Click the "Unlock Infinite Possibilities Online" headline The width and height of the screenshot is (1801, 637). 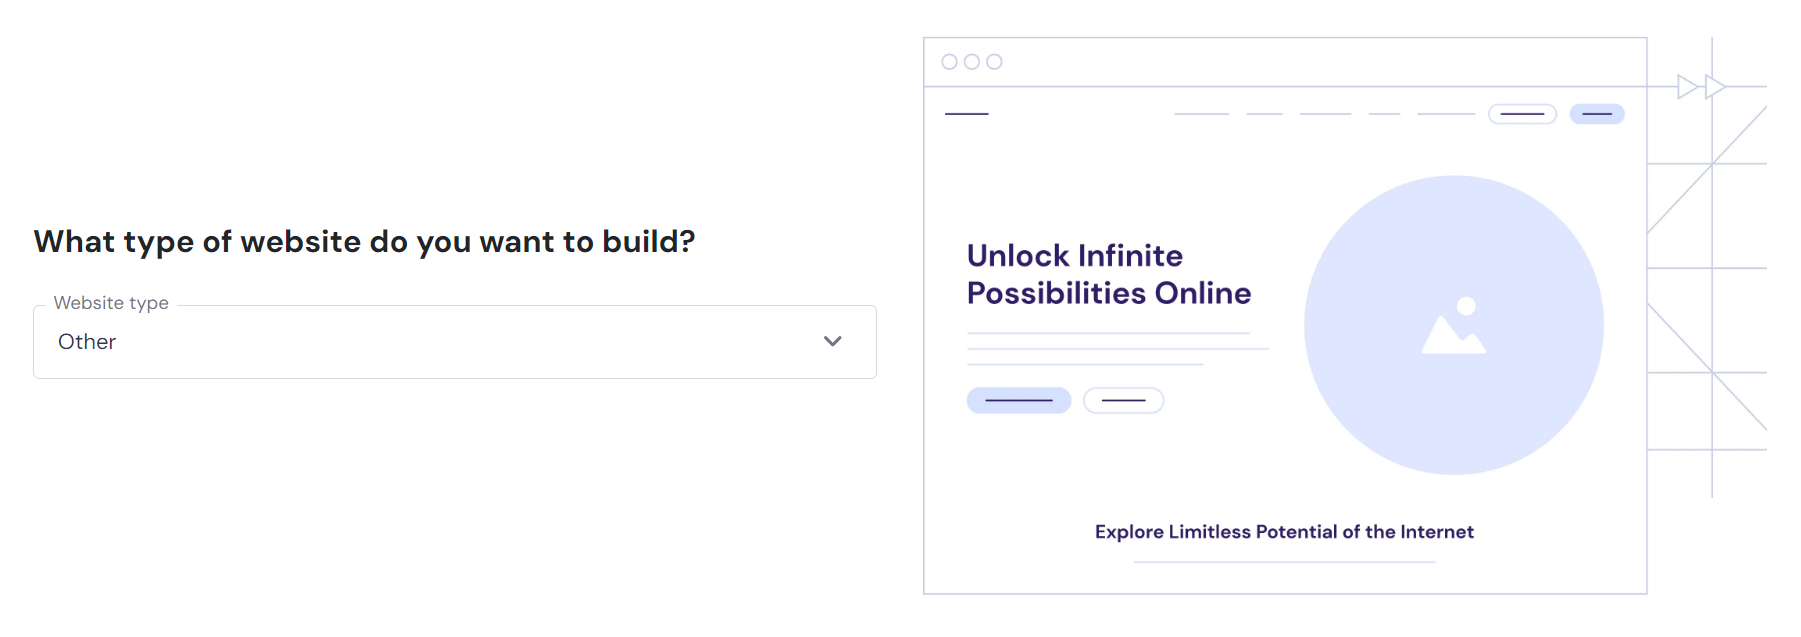coord(1108,274)
